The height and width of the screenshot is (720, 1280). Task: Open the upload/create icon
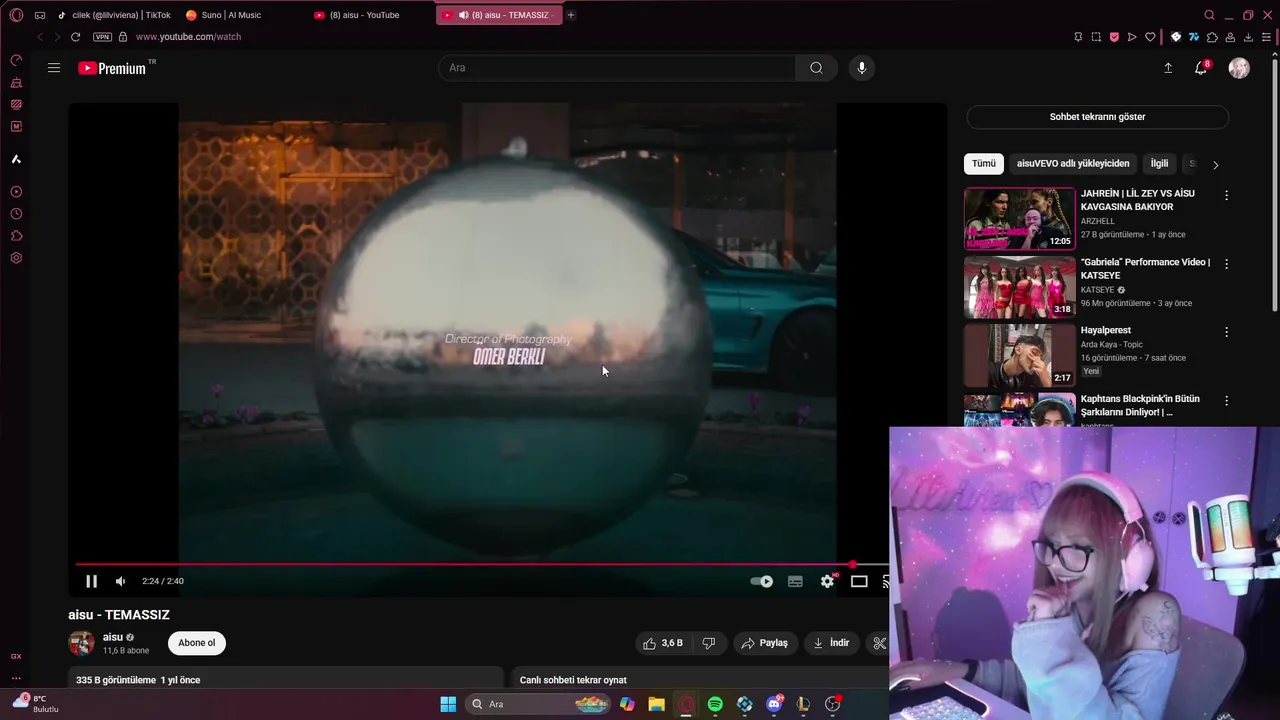click(1168, 68)
